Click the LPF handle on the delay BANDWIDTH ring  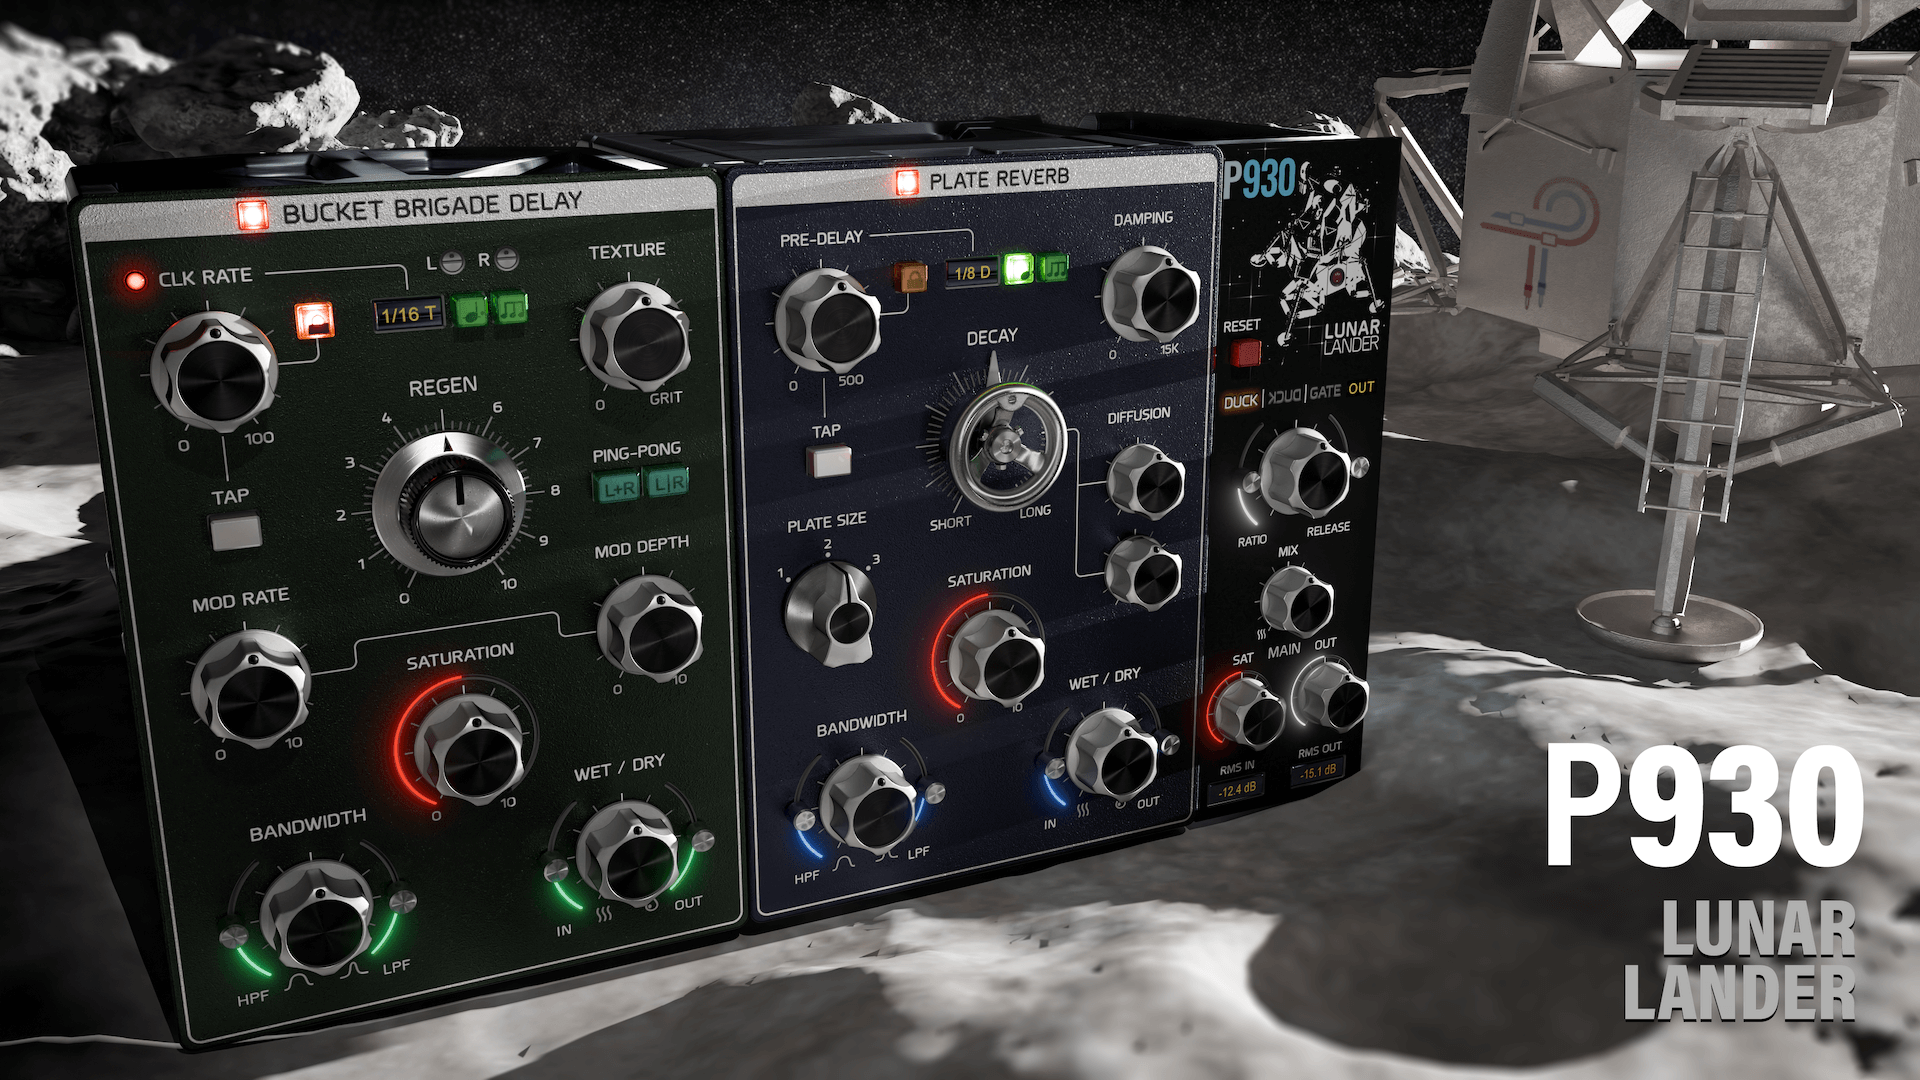[x=403, y=901]
